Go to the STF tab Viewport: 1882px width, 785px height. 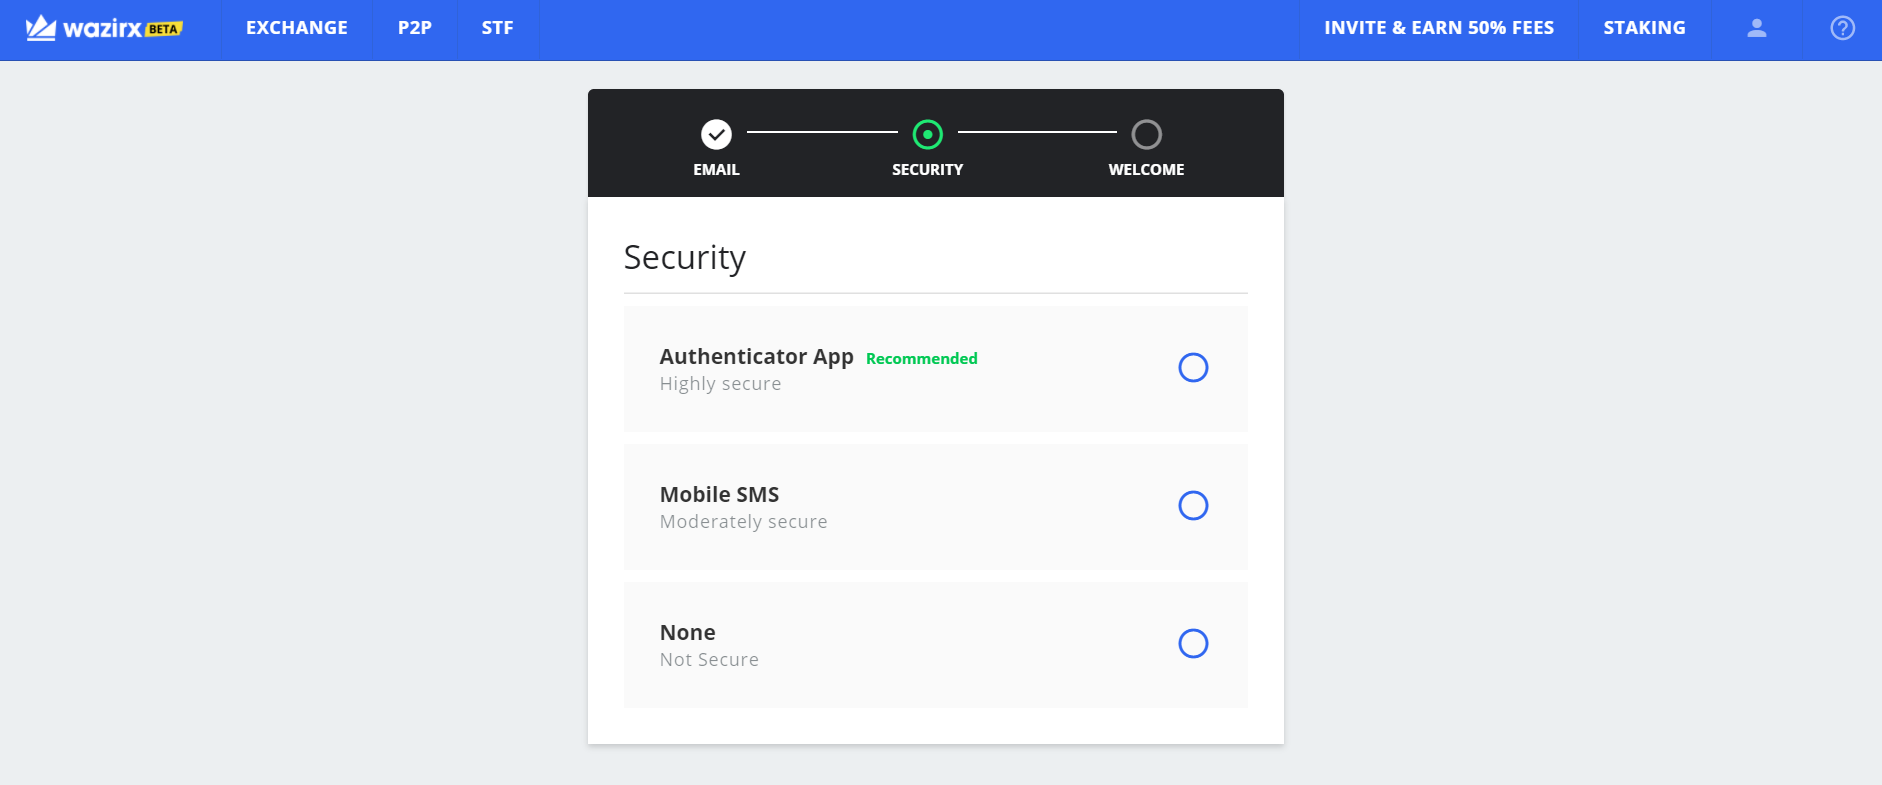tap(497, 28)
